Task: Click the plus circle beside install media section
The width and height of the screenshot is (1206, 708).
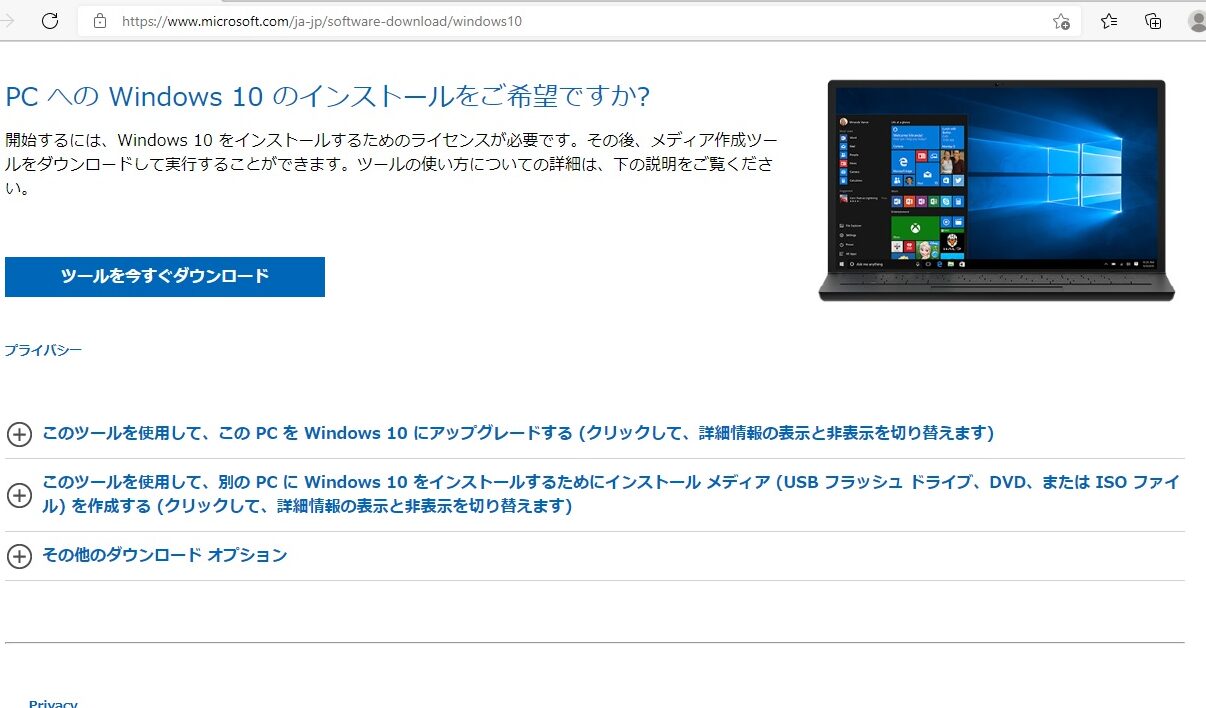Action: (x=19, y=495)
